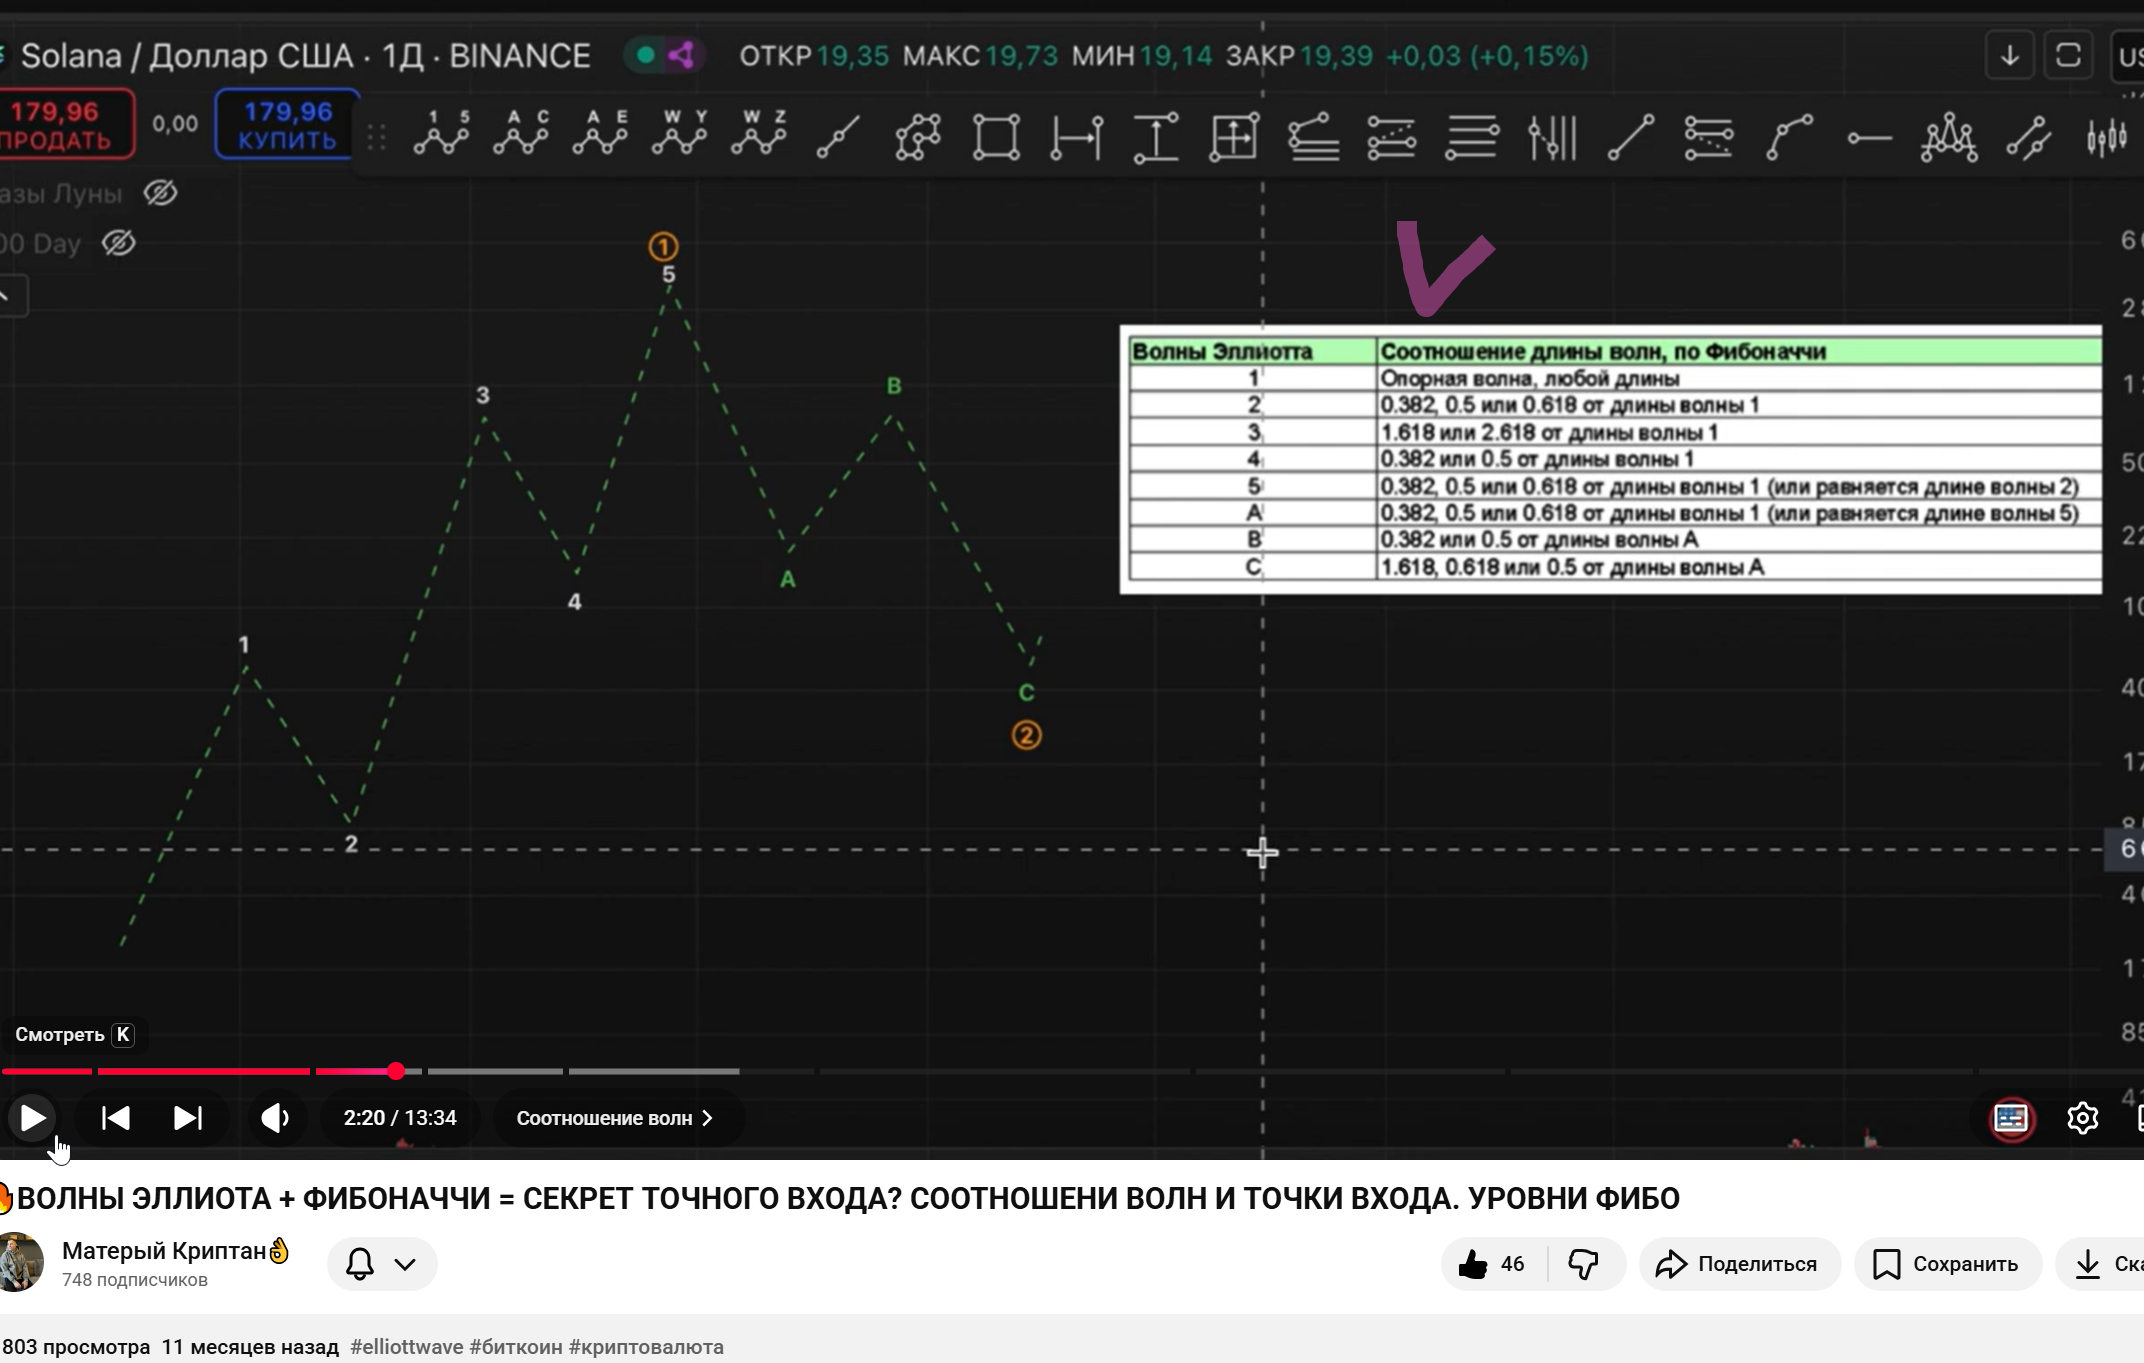Image resolution: width=2144 pixels, height=1363 pixels.
Task: Dislike the video
Action: [1583, 1264]
